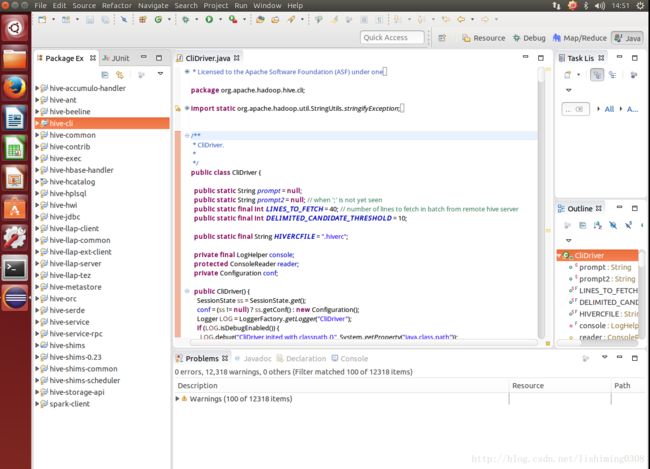Click the Firefox icon in Ubuntu launcher
650x469 pixels.
[x=15, y=87]
